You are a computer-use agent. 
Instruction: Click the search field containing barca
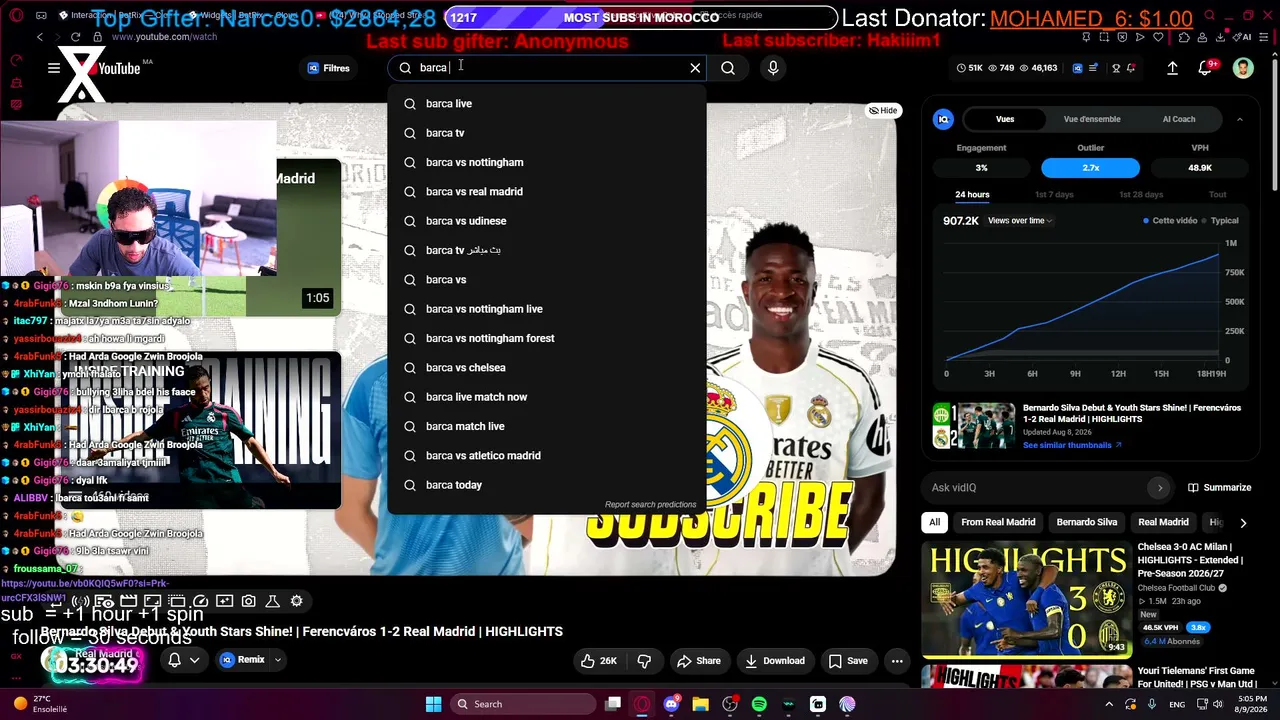[548, 68]
